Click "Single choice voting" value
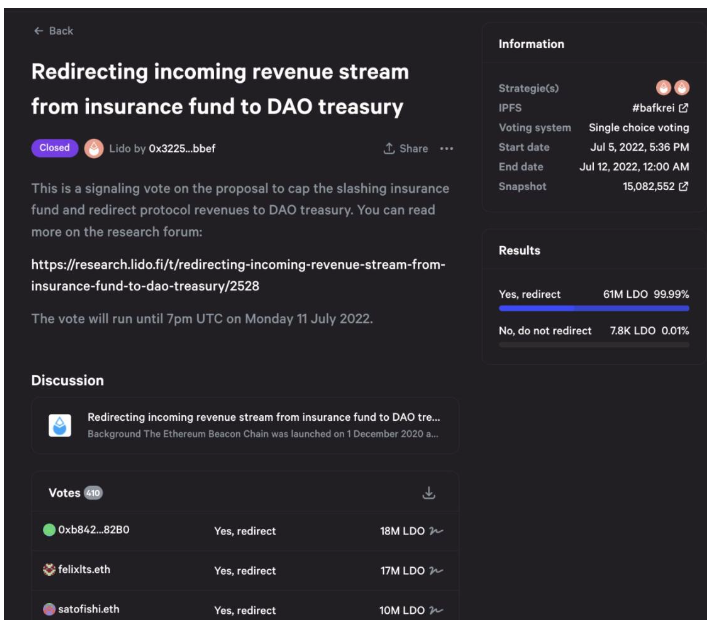Viewport: 713px width, 625px height. [x=639, y=127]
